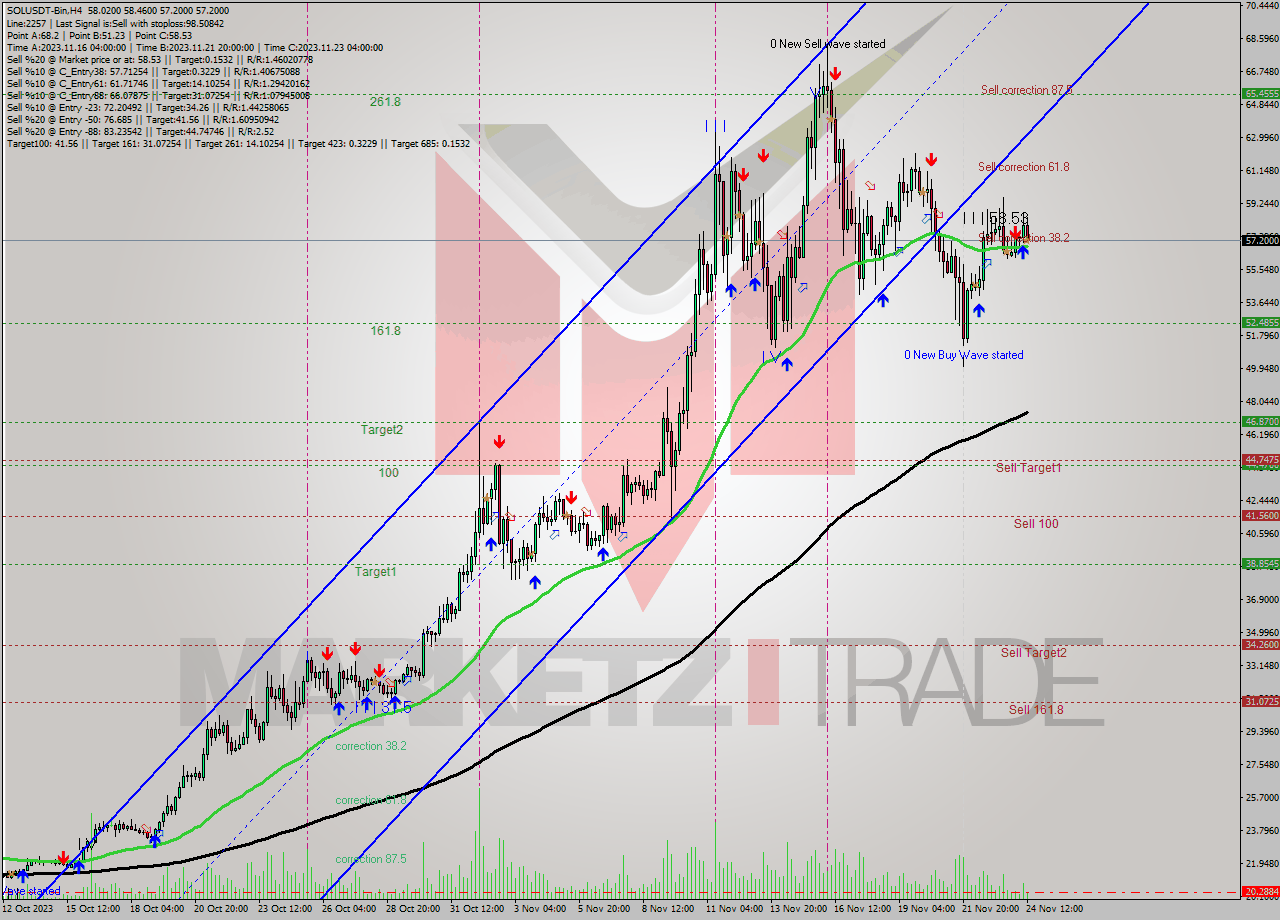Click the '12 Oct 2023' date axis label
The width and height of the screenshot is (1280, 920).
click(28, 909)
